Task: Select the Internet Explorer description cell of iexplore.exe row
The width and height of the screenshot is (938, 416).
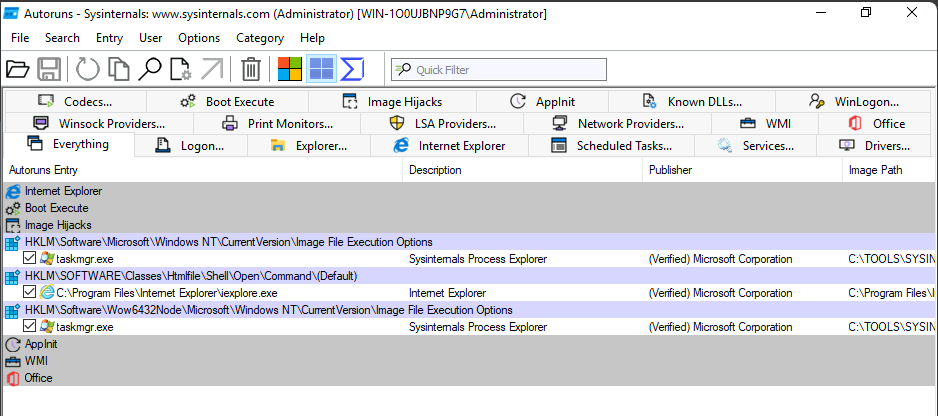Action: point(447,293)
